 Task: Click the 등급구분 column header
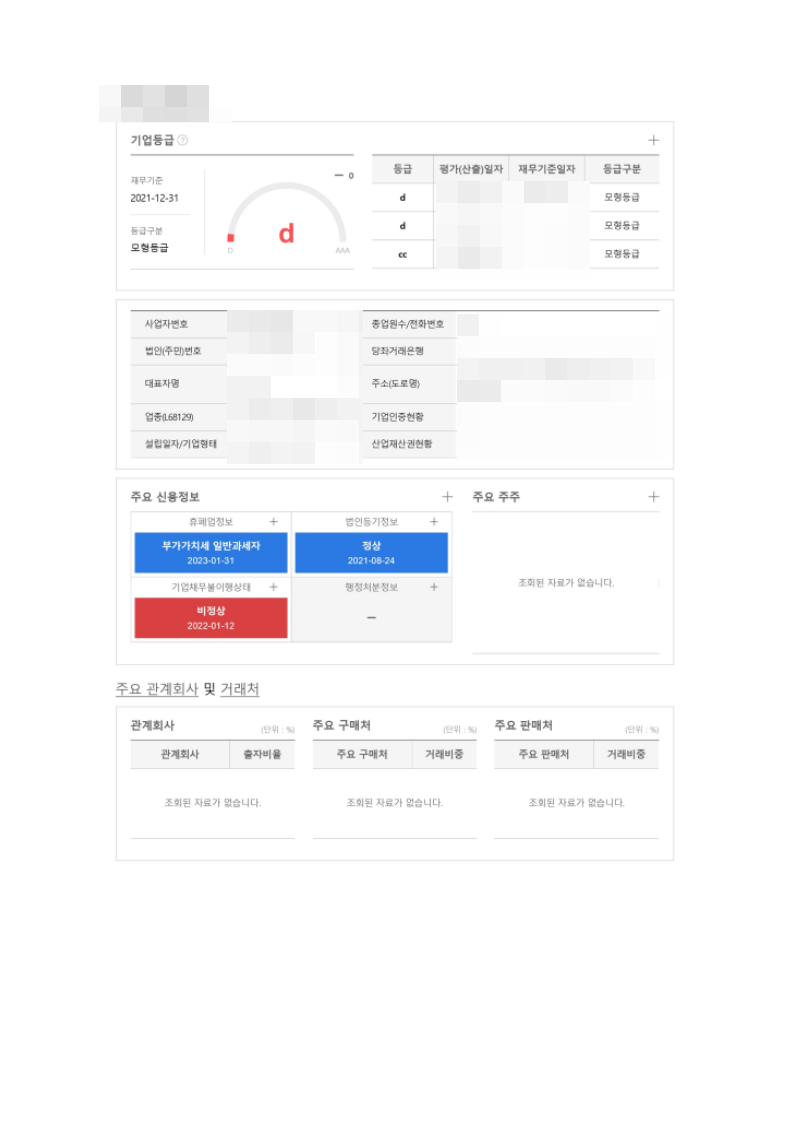coord(622,169)
